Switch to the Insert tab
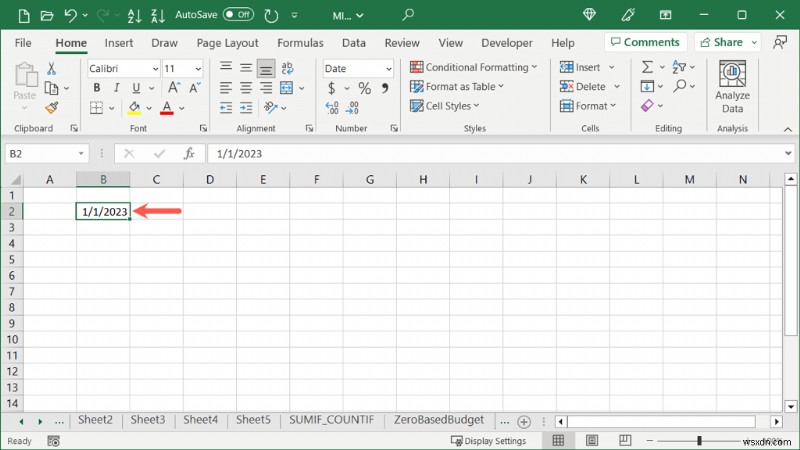 (118, 43)
